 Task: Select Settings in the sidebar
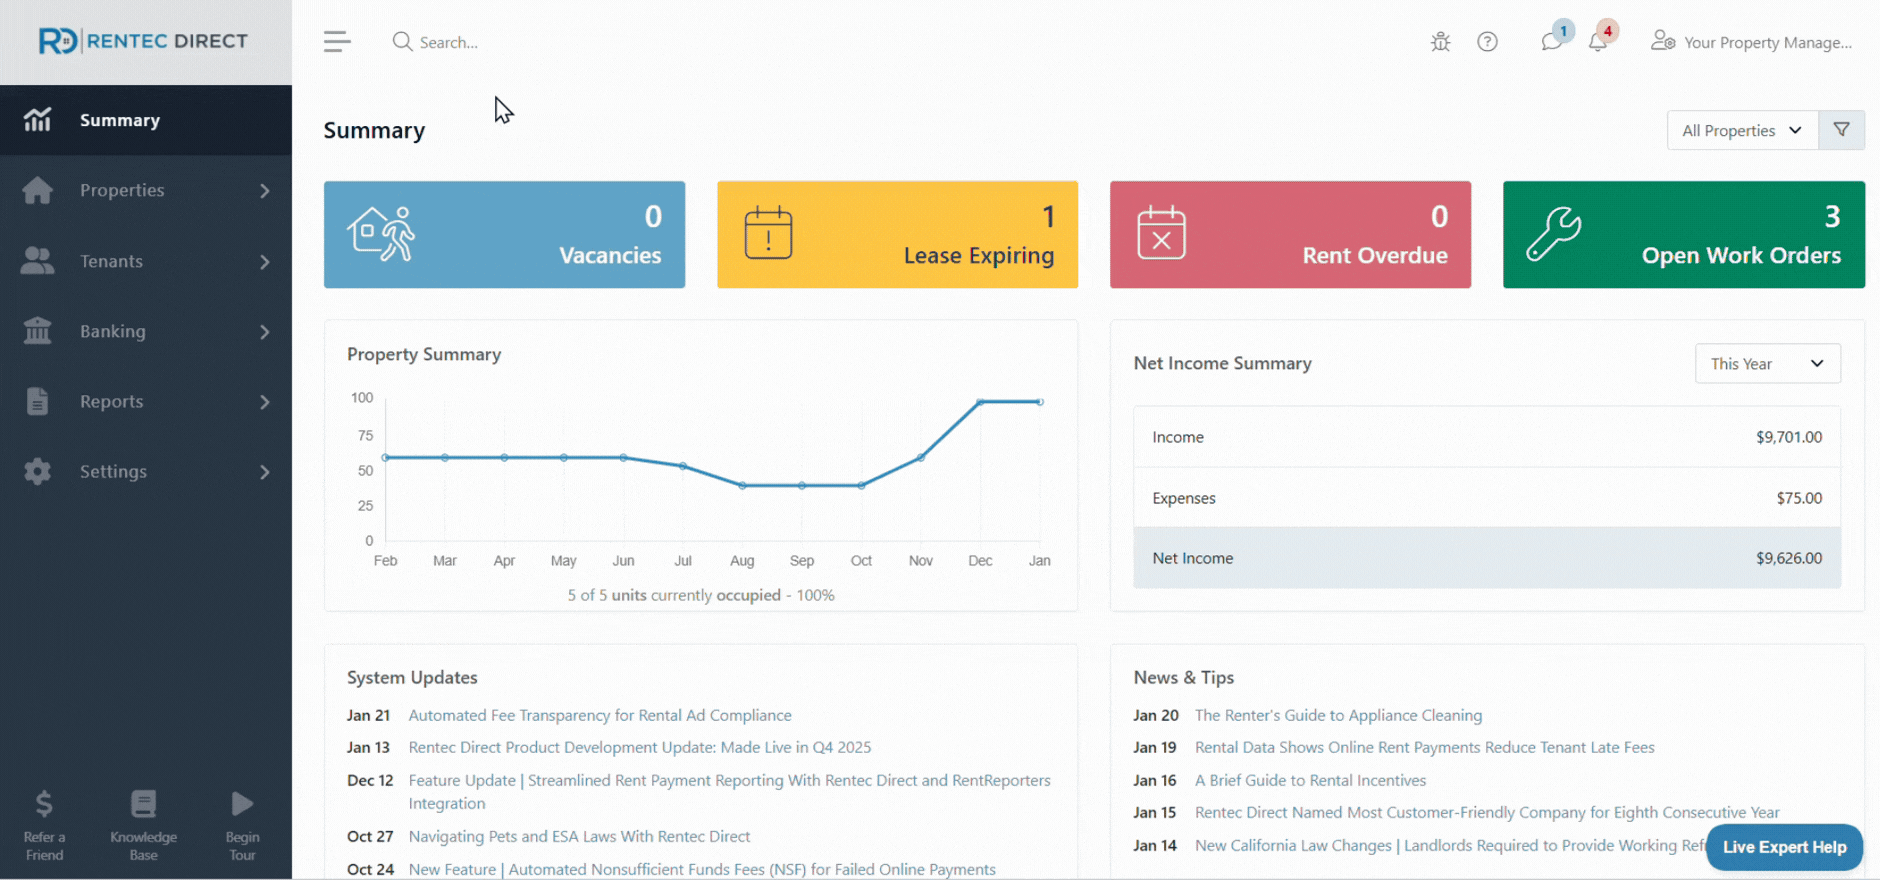pyautogui.click(x=146, y=471)
